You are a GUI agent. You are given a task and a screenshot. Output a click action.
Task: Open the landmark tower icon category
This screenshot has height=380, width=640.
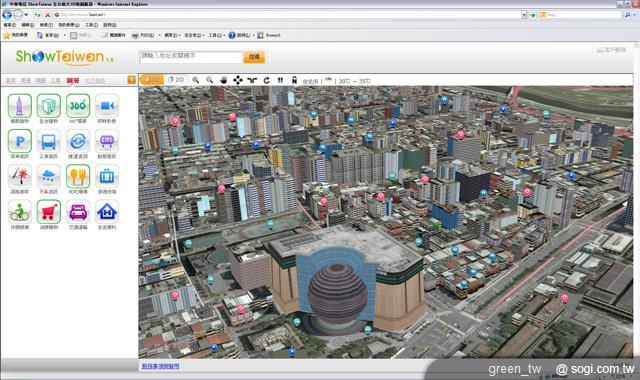[x=20, y=106]
